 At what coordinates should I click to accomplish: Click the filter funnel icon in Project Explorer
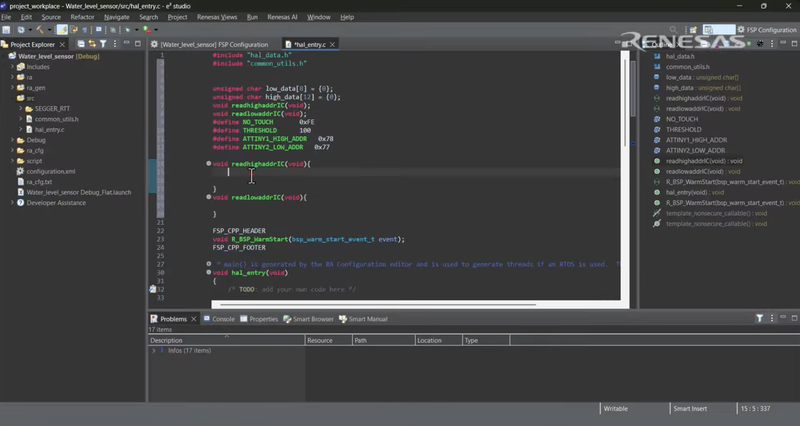(103, 44)
